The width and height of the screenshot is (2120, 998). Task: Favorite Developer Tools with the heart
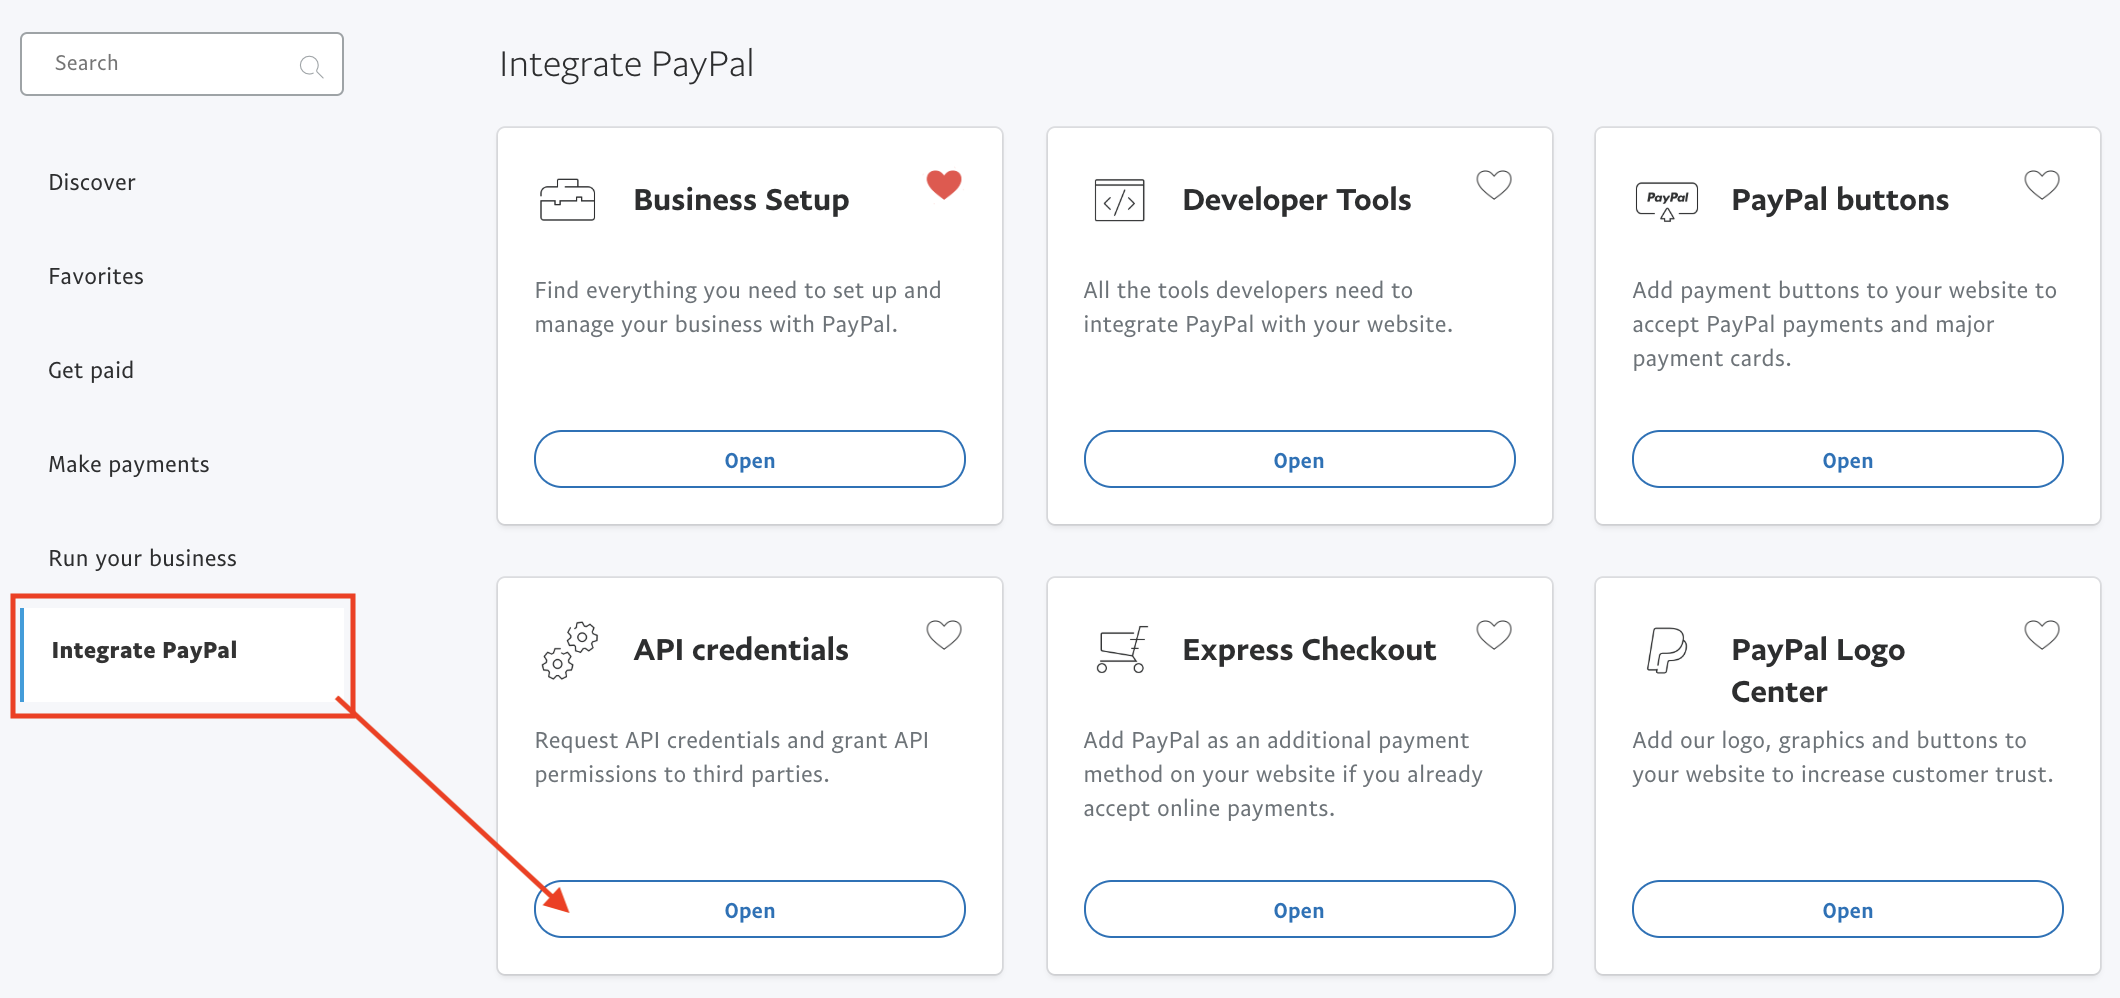1494,184
